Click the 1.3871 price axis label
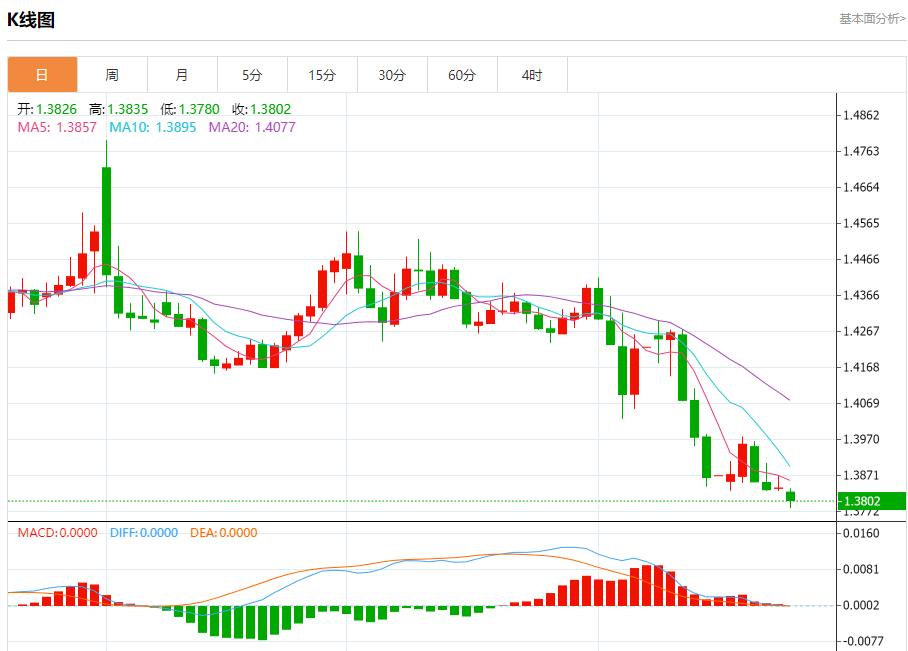The width and height of the screenshot is (908, 651). tap(861, 475)
